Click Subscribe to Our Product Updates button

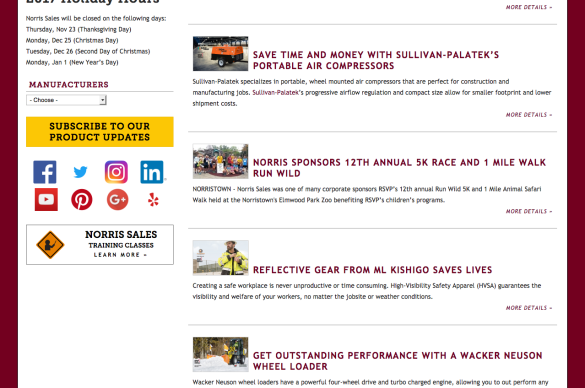click(100, 132)
